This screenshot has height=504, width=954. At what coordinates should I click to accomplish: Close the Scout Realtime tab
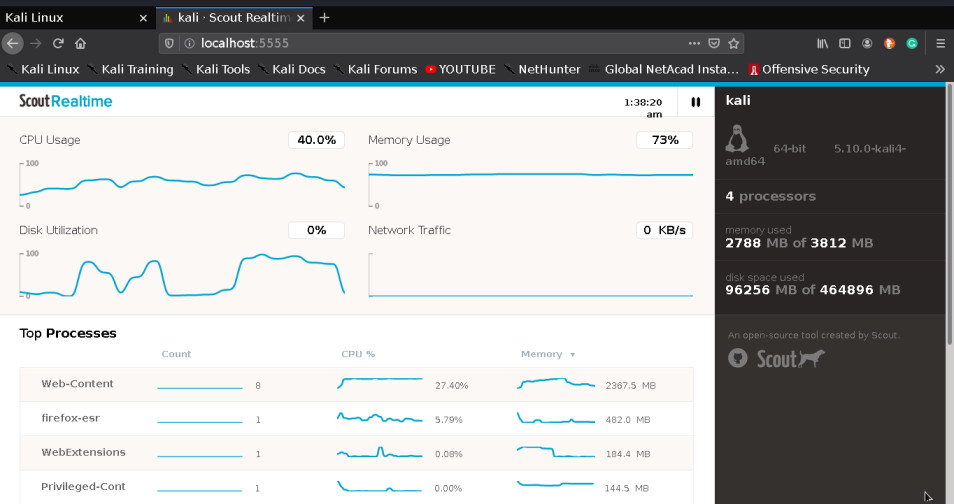(301, 18)
